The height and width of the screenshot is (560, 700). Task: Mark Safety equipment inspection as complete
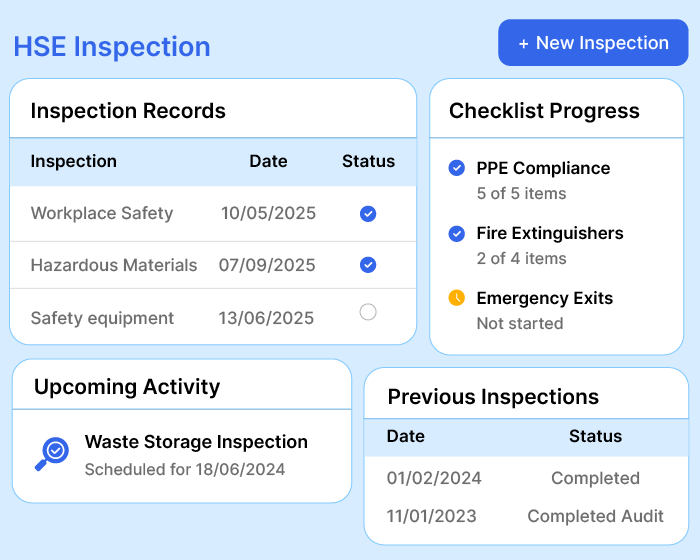(x=368, y=313)
